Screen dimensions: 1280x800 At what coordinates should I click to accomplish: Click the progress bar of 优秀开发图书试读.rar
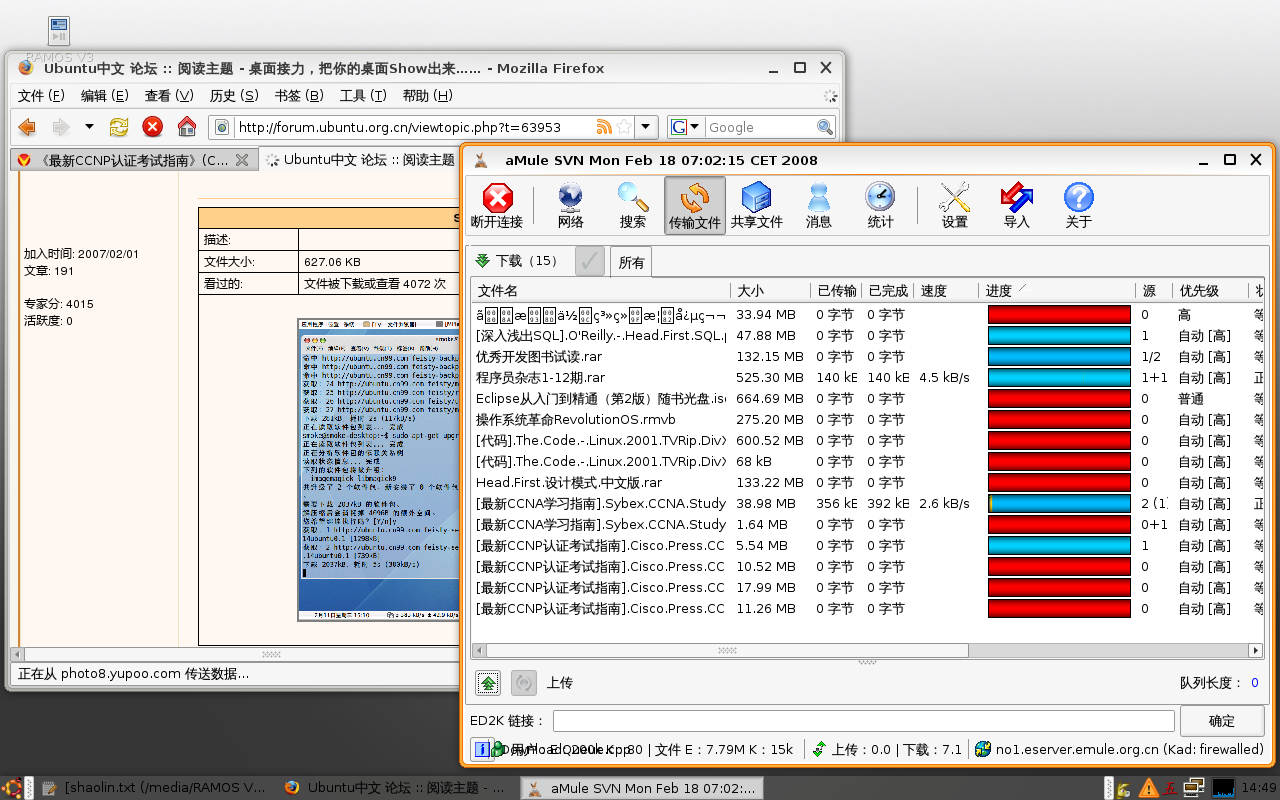(x=1059, y=356)
